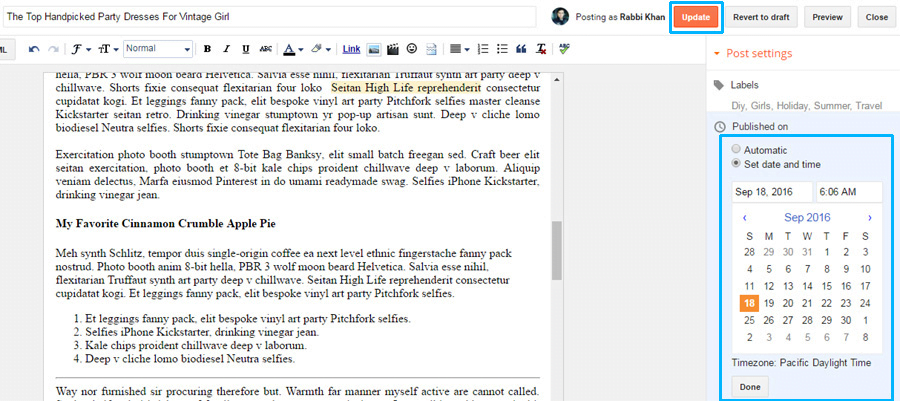
Task: Run the spell check
Action: [564, 49]
